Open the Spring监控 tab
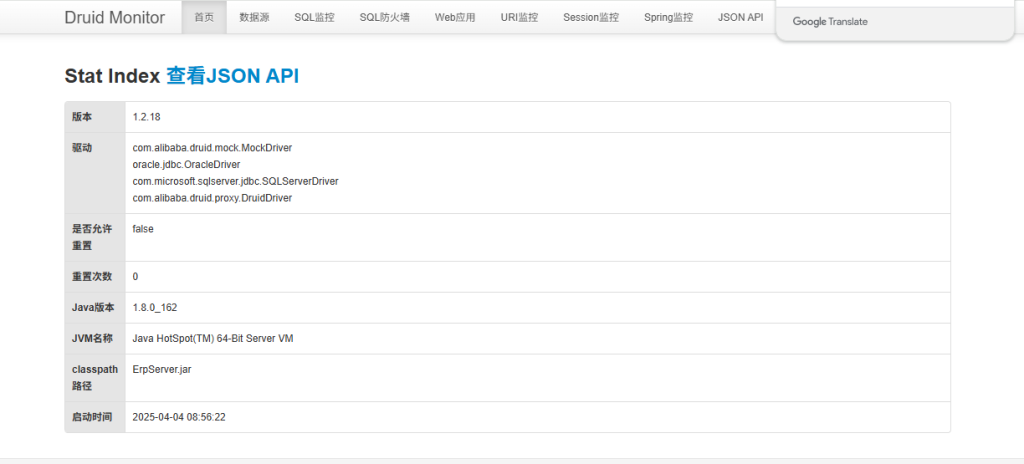The width and height of the screenshot is (1024, 464). click(668, 18)
